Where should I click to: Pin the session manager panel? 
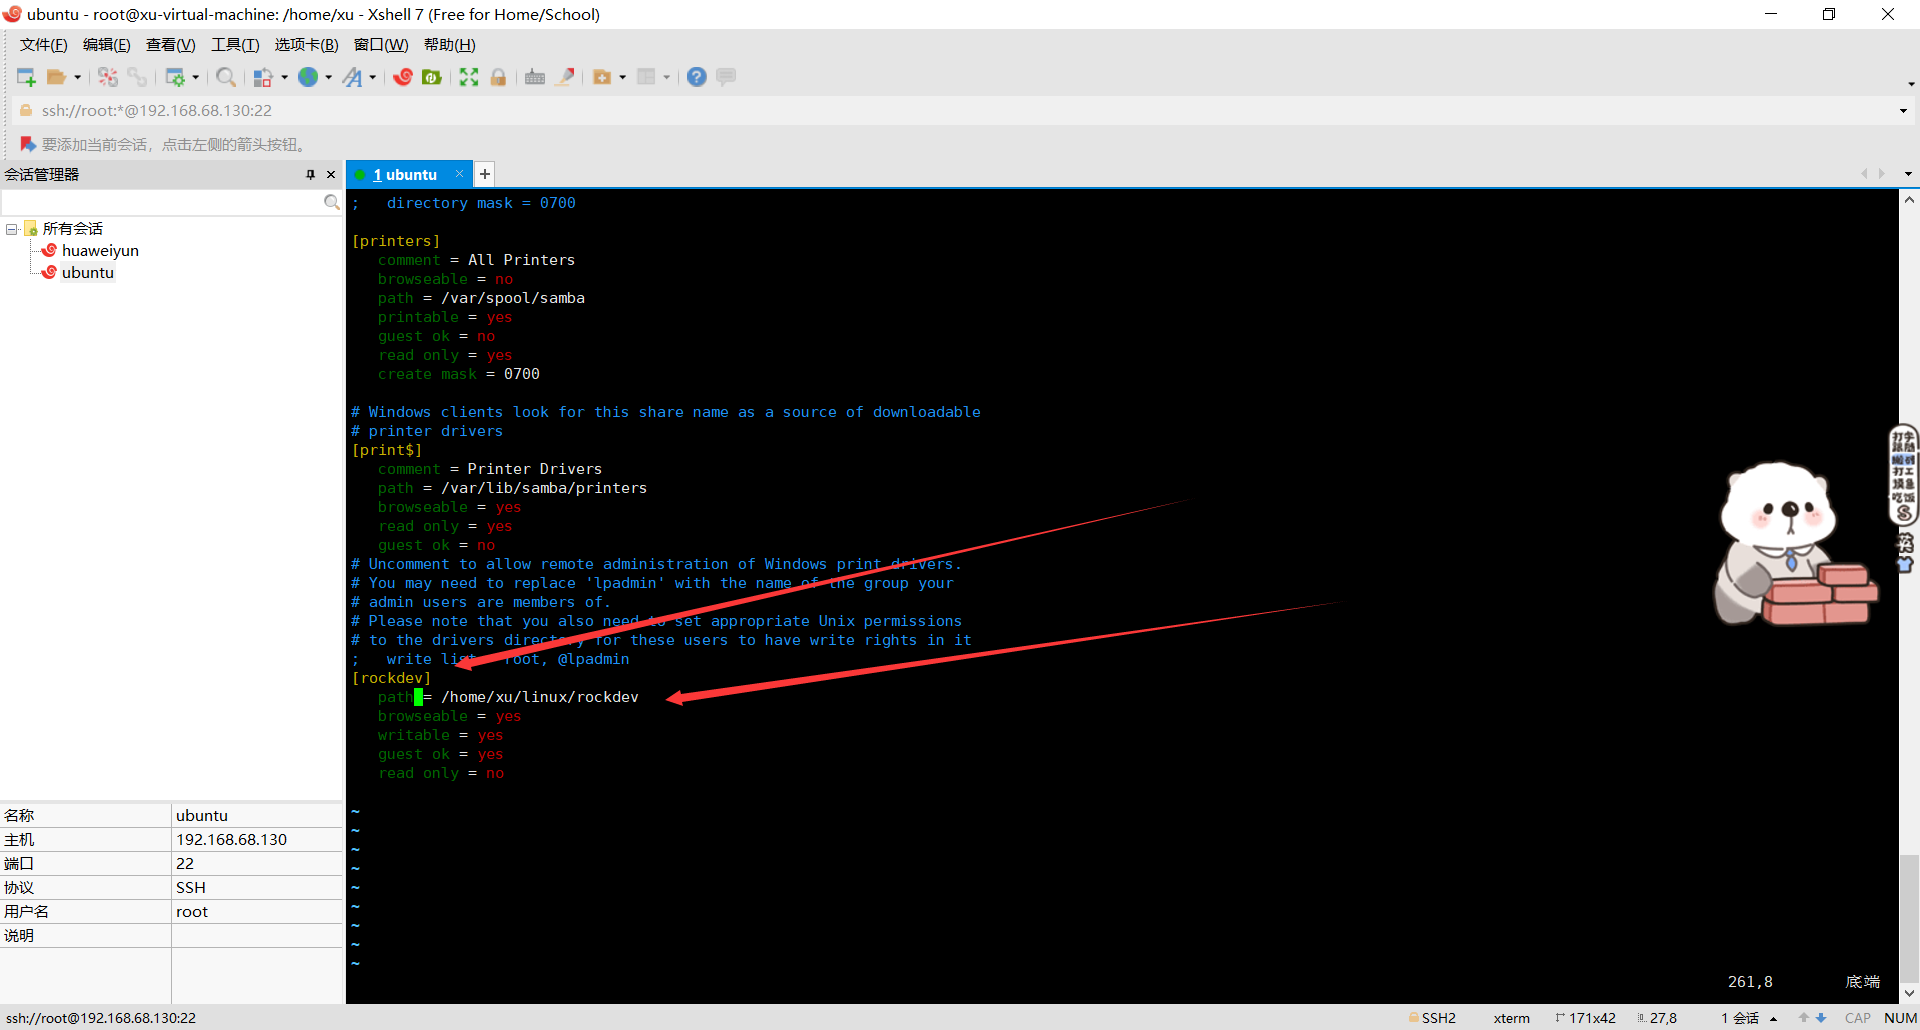click(x=310, y=175)
